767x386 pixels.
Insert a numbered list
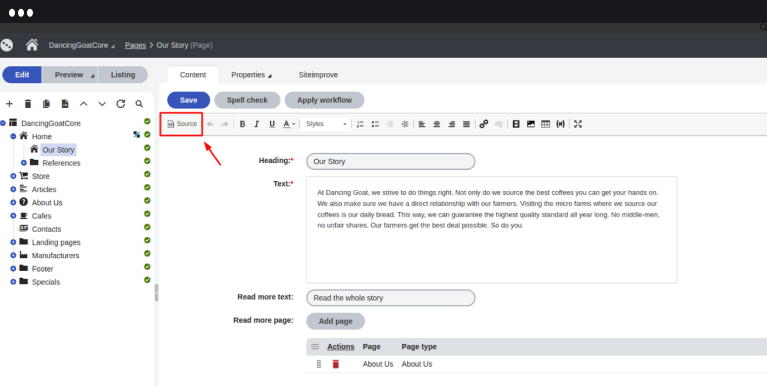tap(360, 124)
